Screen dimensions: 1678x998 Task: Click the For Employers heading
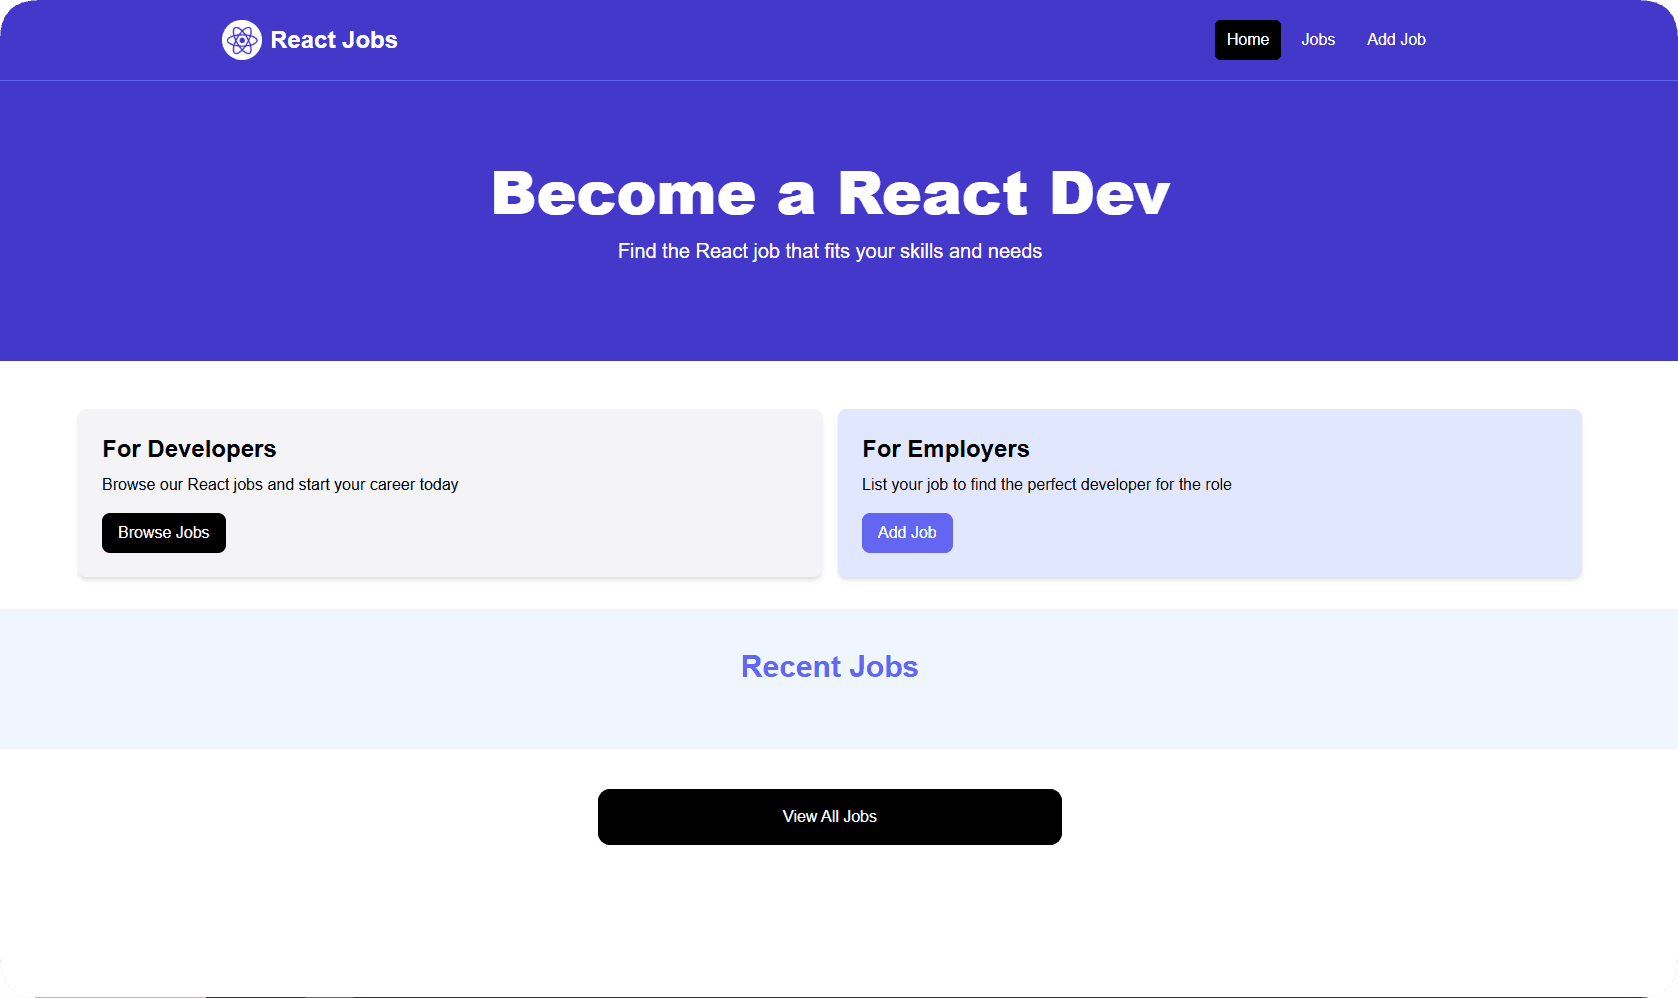click(946, 449)
